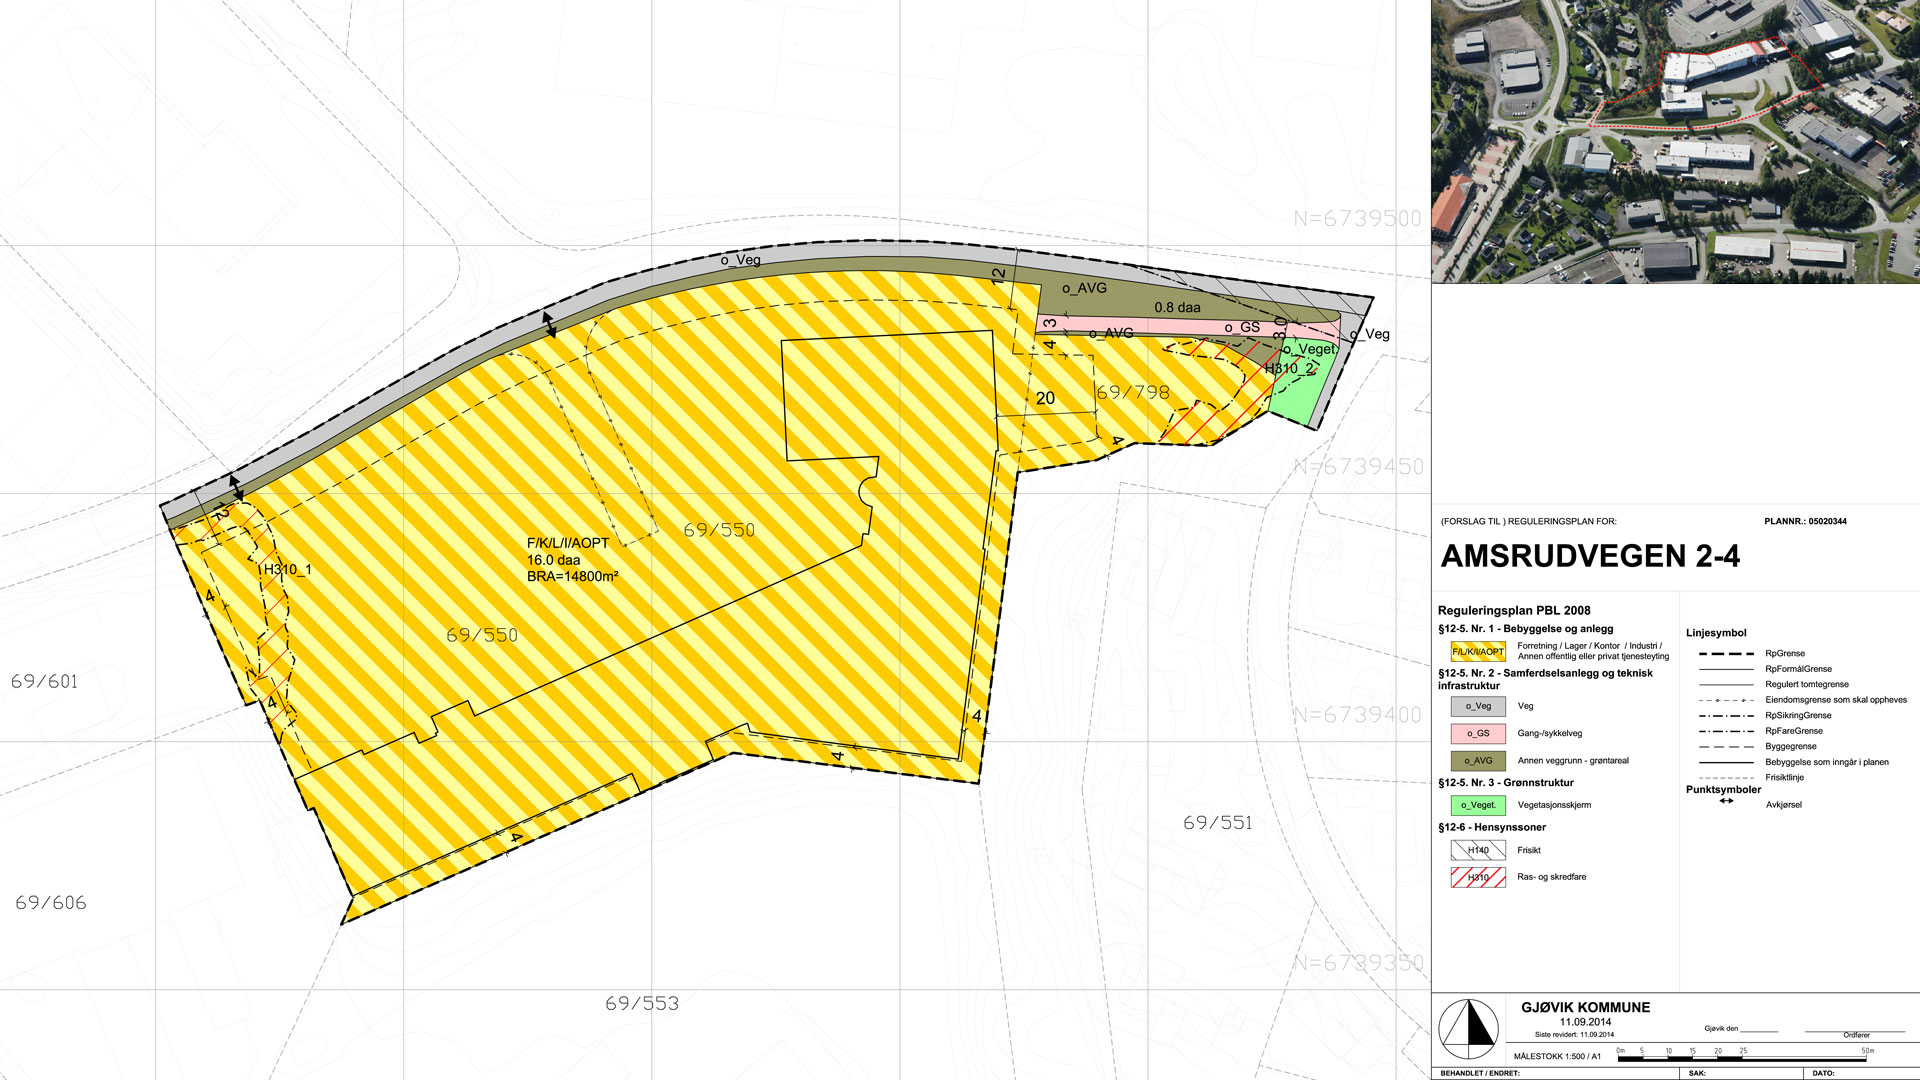Click the BRA=14800m² map label

tap(573, 577)
